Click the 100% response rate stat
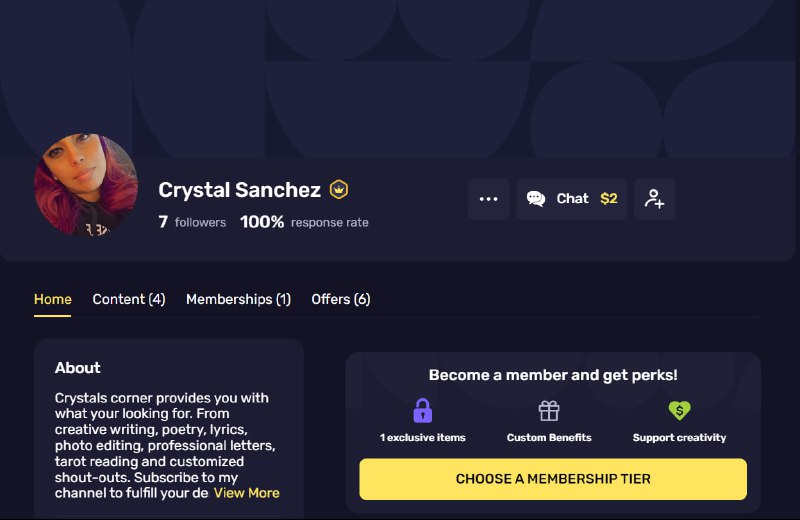This screenshot has width=800, height=520. [304, 222]
